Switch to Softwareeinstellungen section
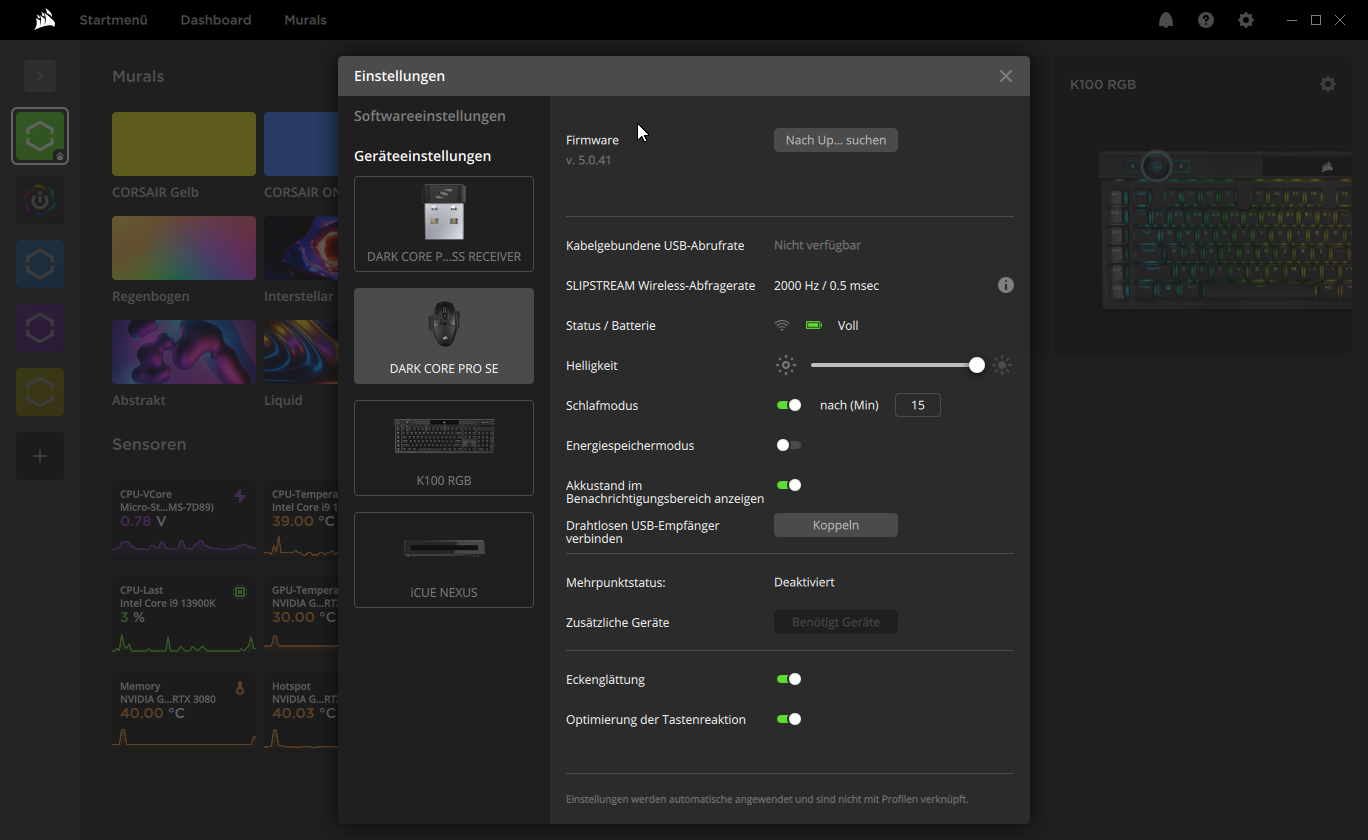 pyautogui.click(x=430, y=116)
